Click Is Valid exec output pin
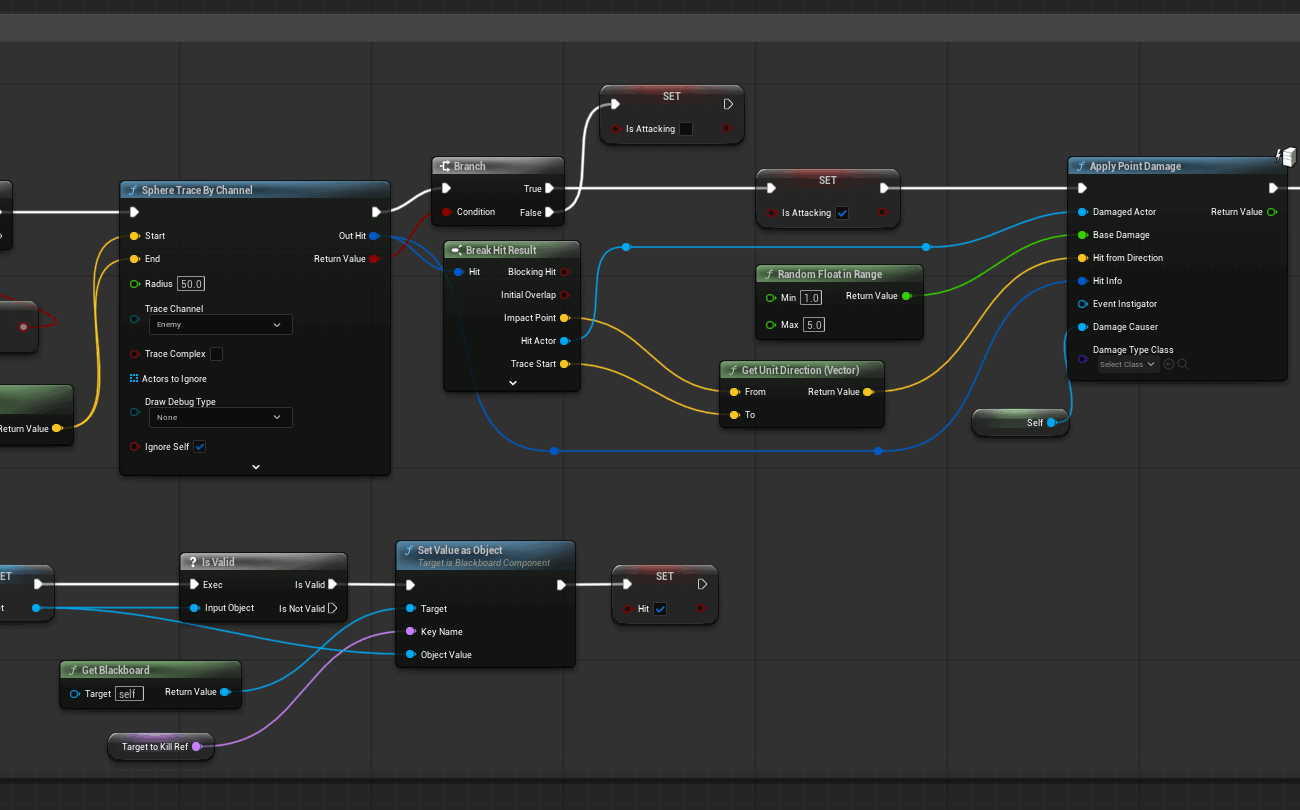The height and width of the screenshot is (810, 1300). click(x=332, y=585)
